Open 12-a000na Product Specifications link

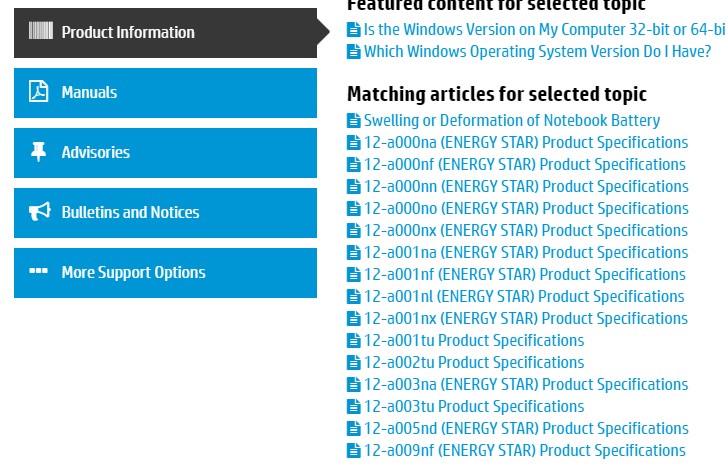pos(526,142)
